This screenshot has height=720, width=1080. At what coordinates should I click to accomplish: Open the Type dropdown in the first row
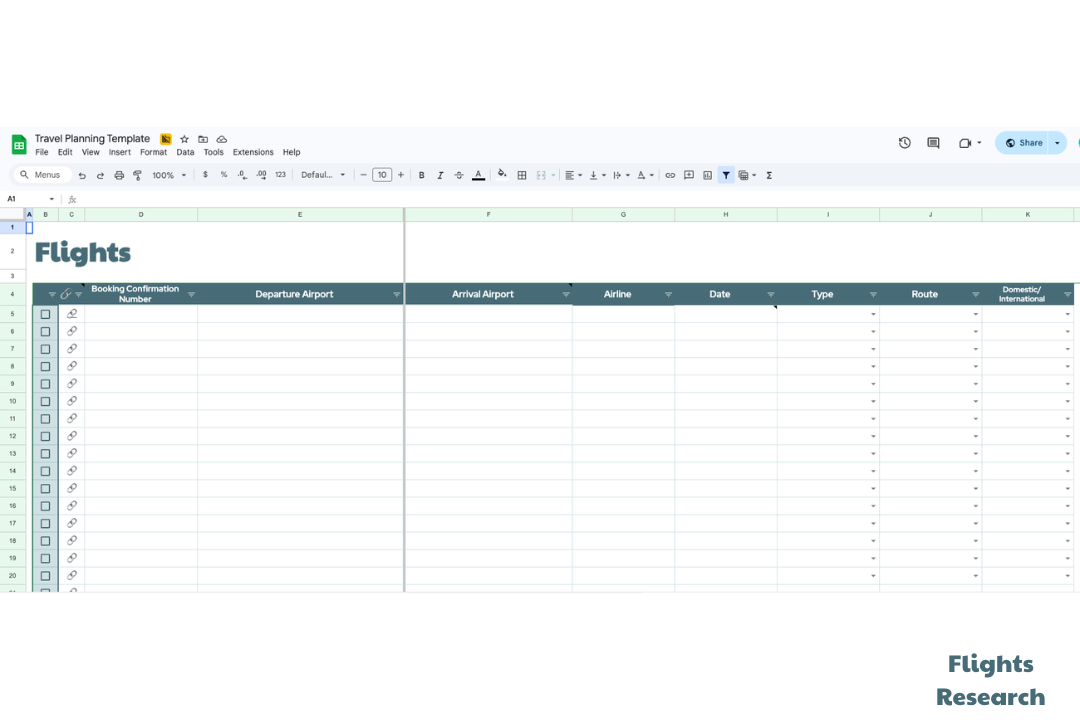[x=873, y=313]
